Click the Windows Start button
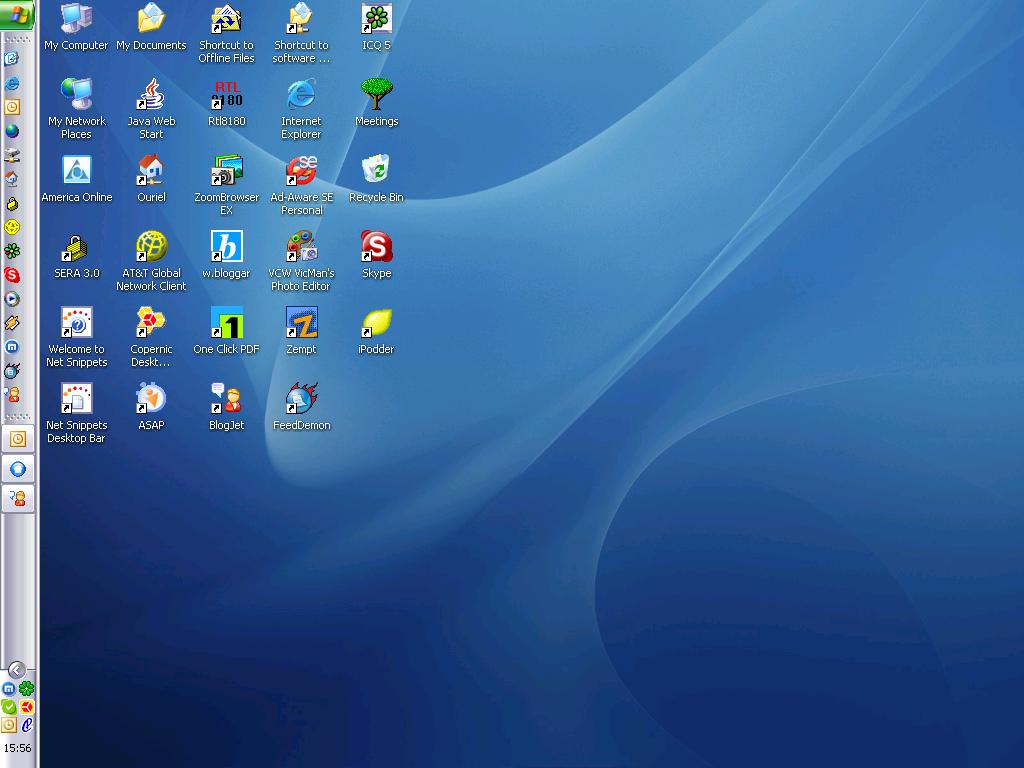 pos(18,13)
